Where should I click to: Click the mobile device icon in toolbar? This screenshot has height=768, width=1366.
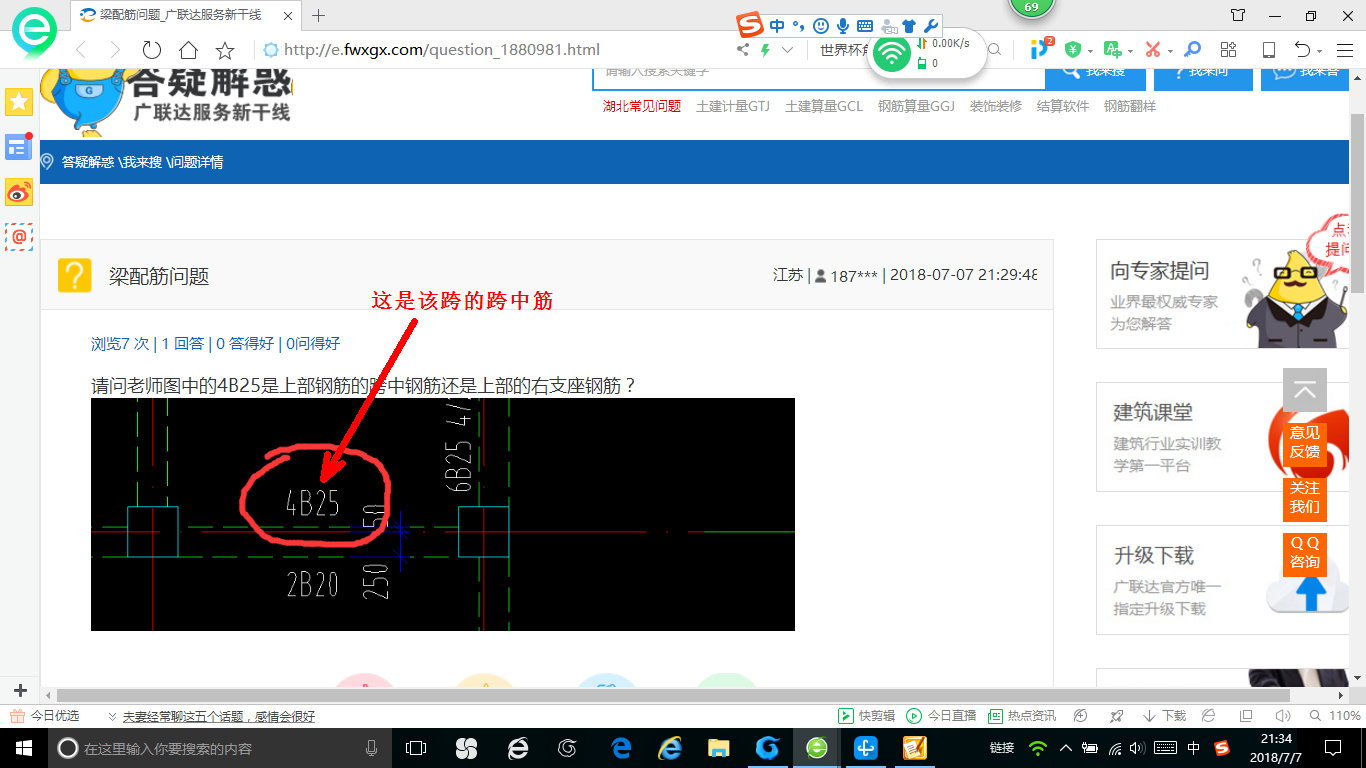tap(1268, 50)
